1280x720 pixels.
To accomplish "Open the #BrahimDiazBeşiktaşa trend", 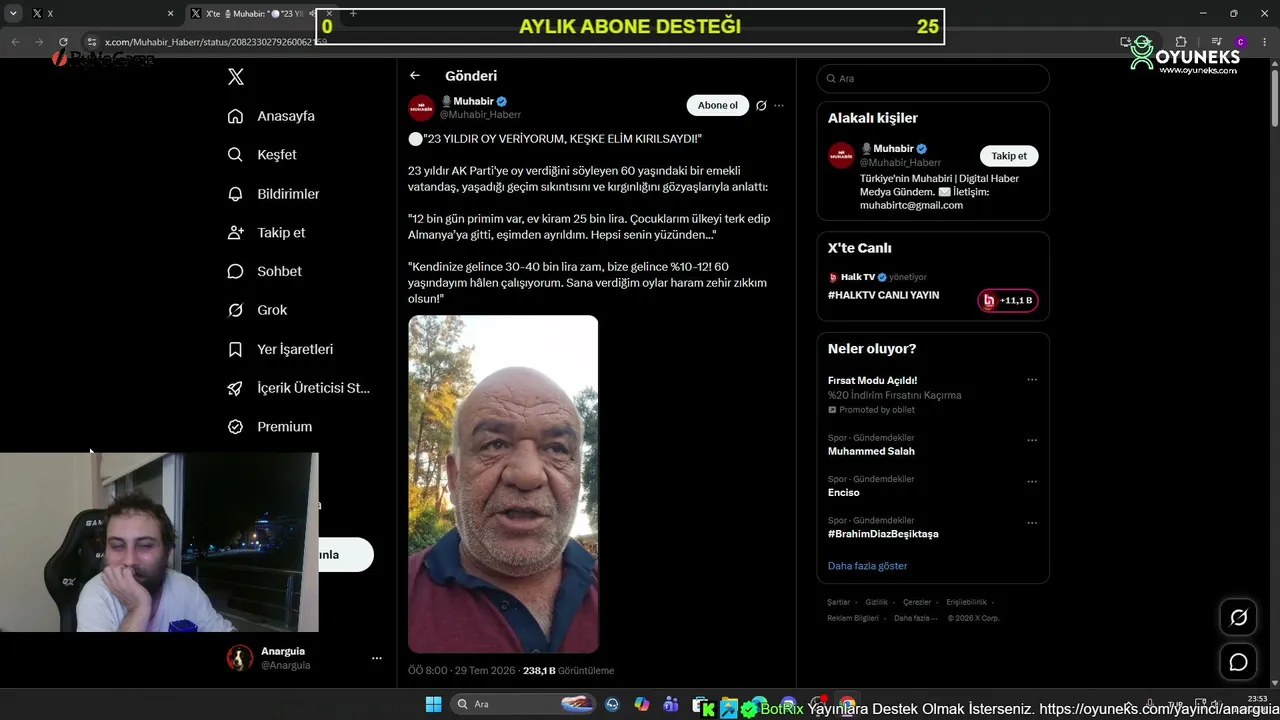I will (883, 534).
